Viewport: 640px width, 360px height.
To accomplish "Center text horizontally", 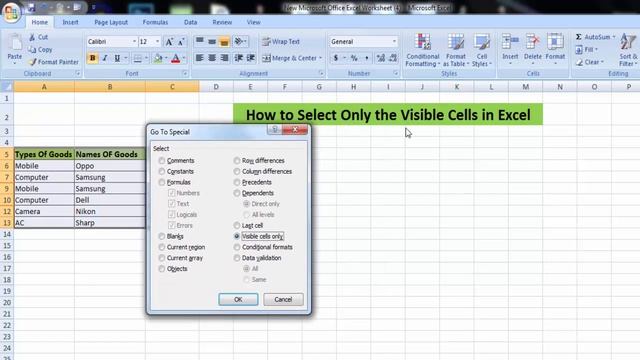I will coord(212,58).
